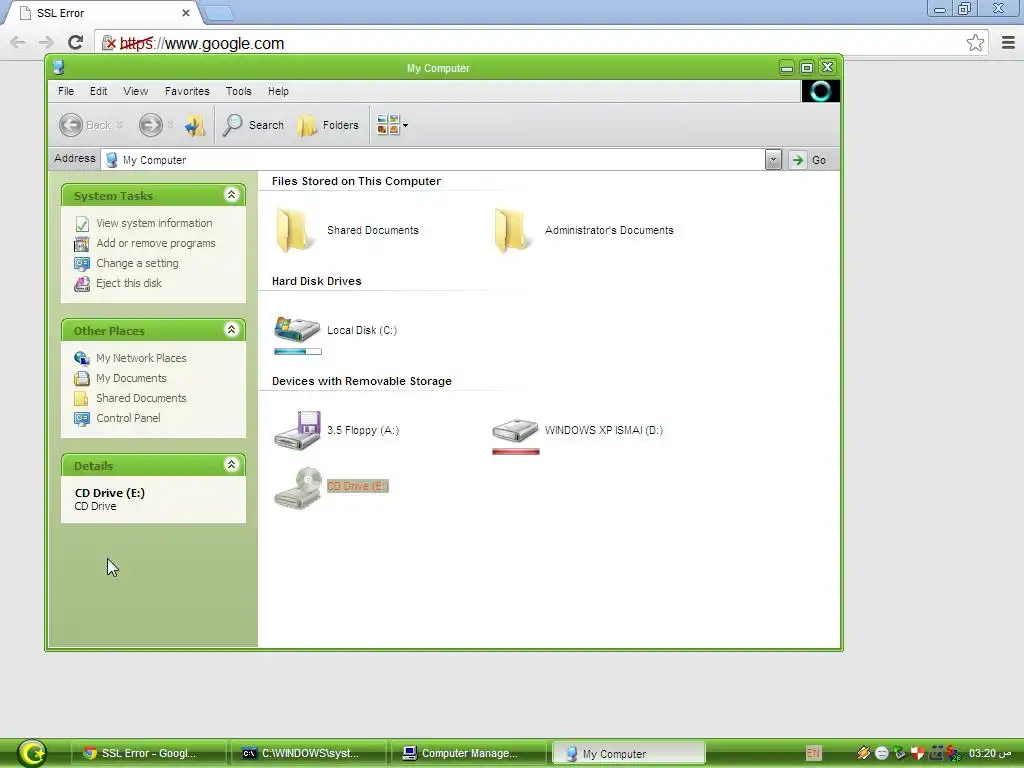This screenshot has width=1024, height=768.
Task: Open the Favorites menu
Action: coord(187,91)
